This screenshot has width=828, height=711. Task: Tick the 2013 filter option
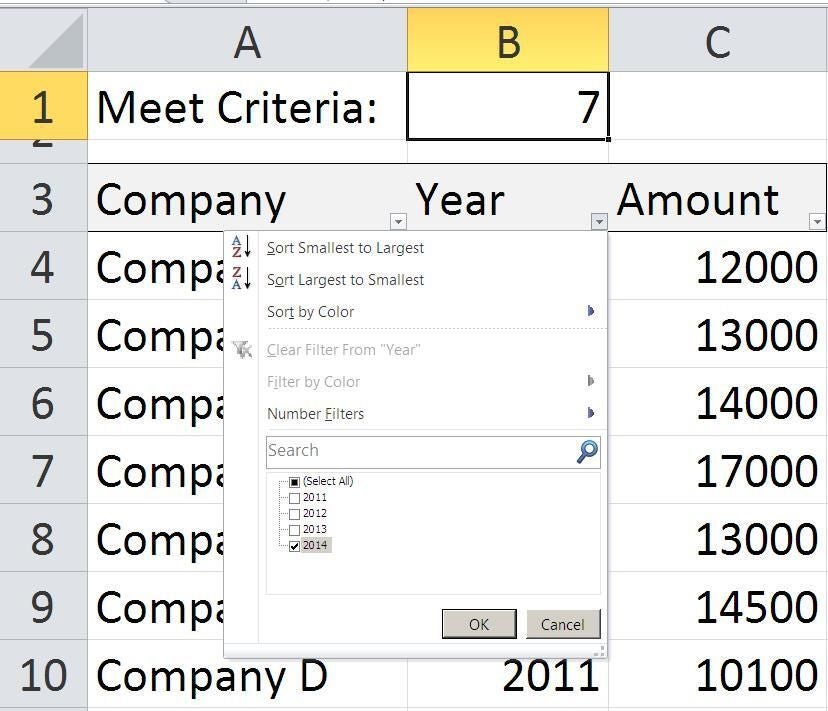tap(294, 530)
